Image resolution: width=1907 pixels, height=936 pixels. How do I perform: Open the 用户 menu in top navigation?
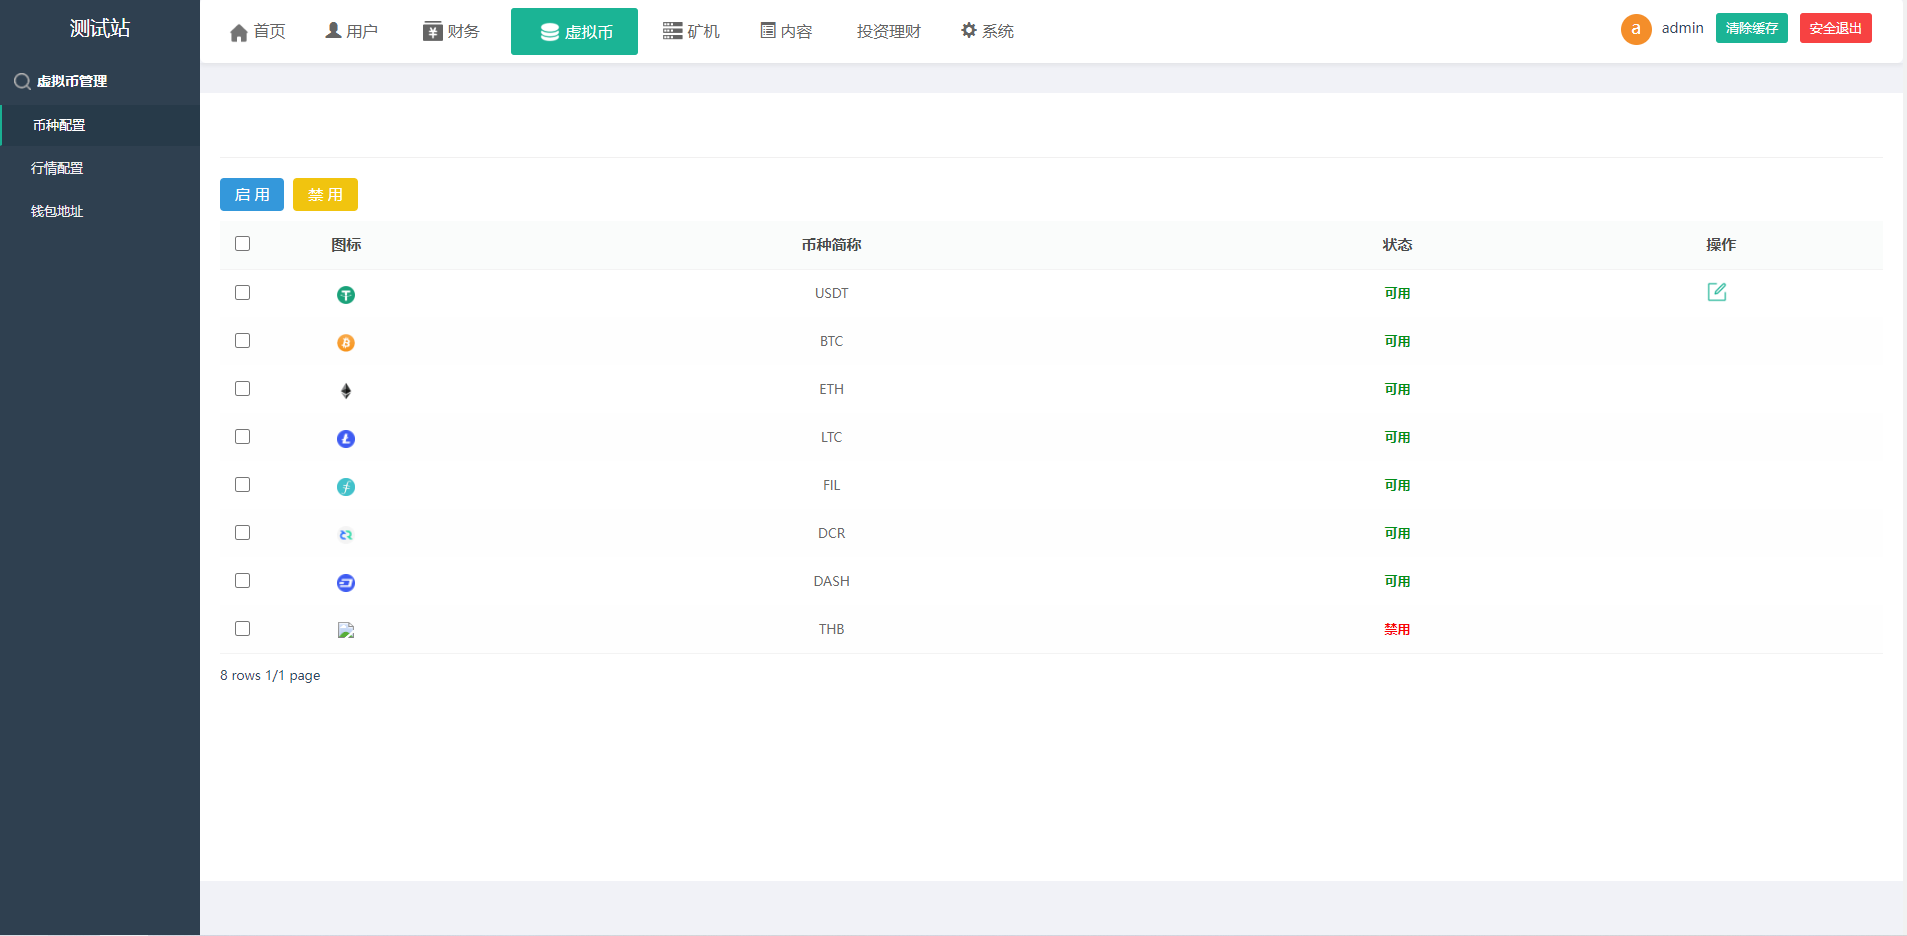(x=352, y=31)
